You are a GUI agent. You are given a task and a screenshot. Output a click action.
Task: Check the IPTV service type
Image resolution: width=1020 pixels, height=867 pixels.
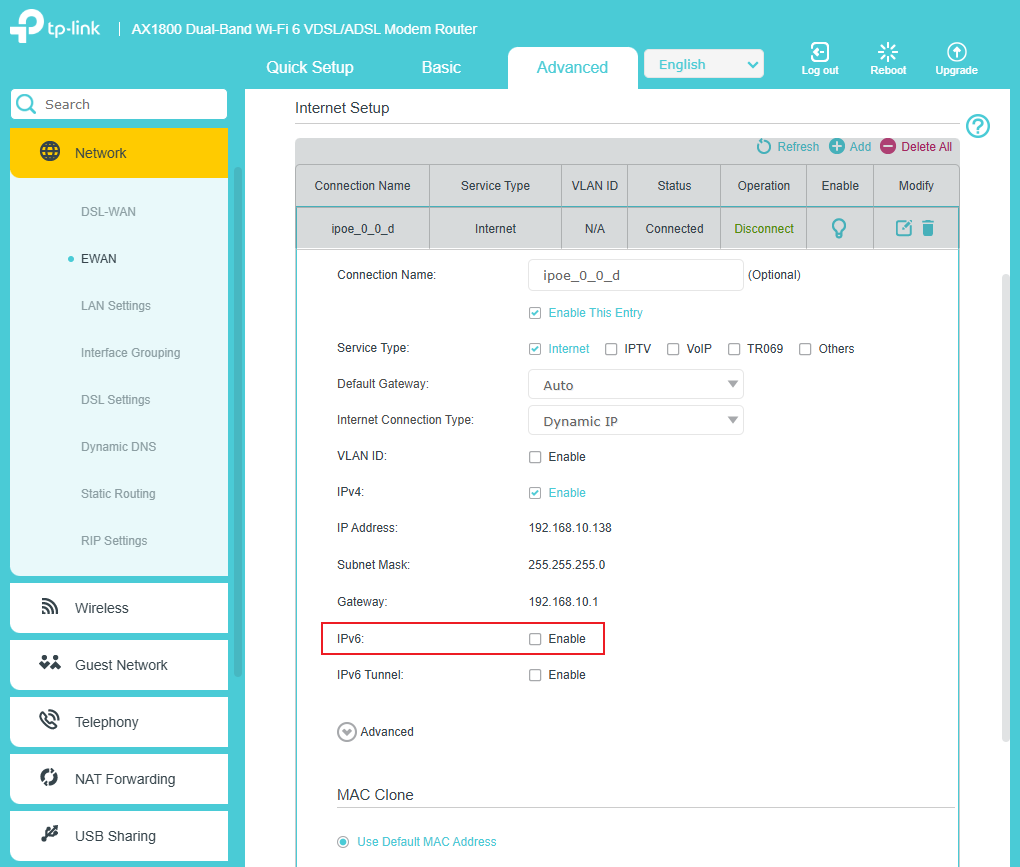click(x=611, y=348)
